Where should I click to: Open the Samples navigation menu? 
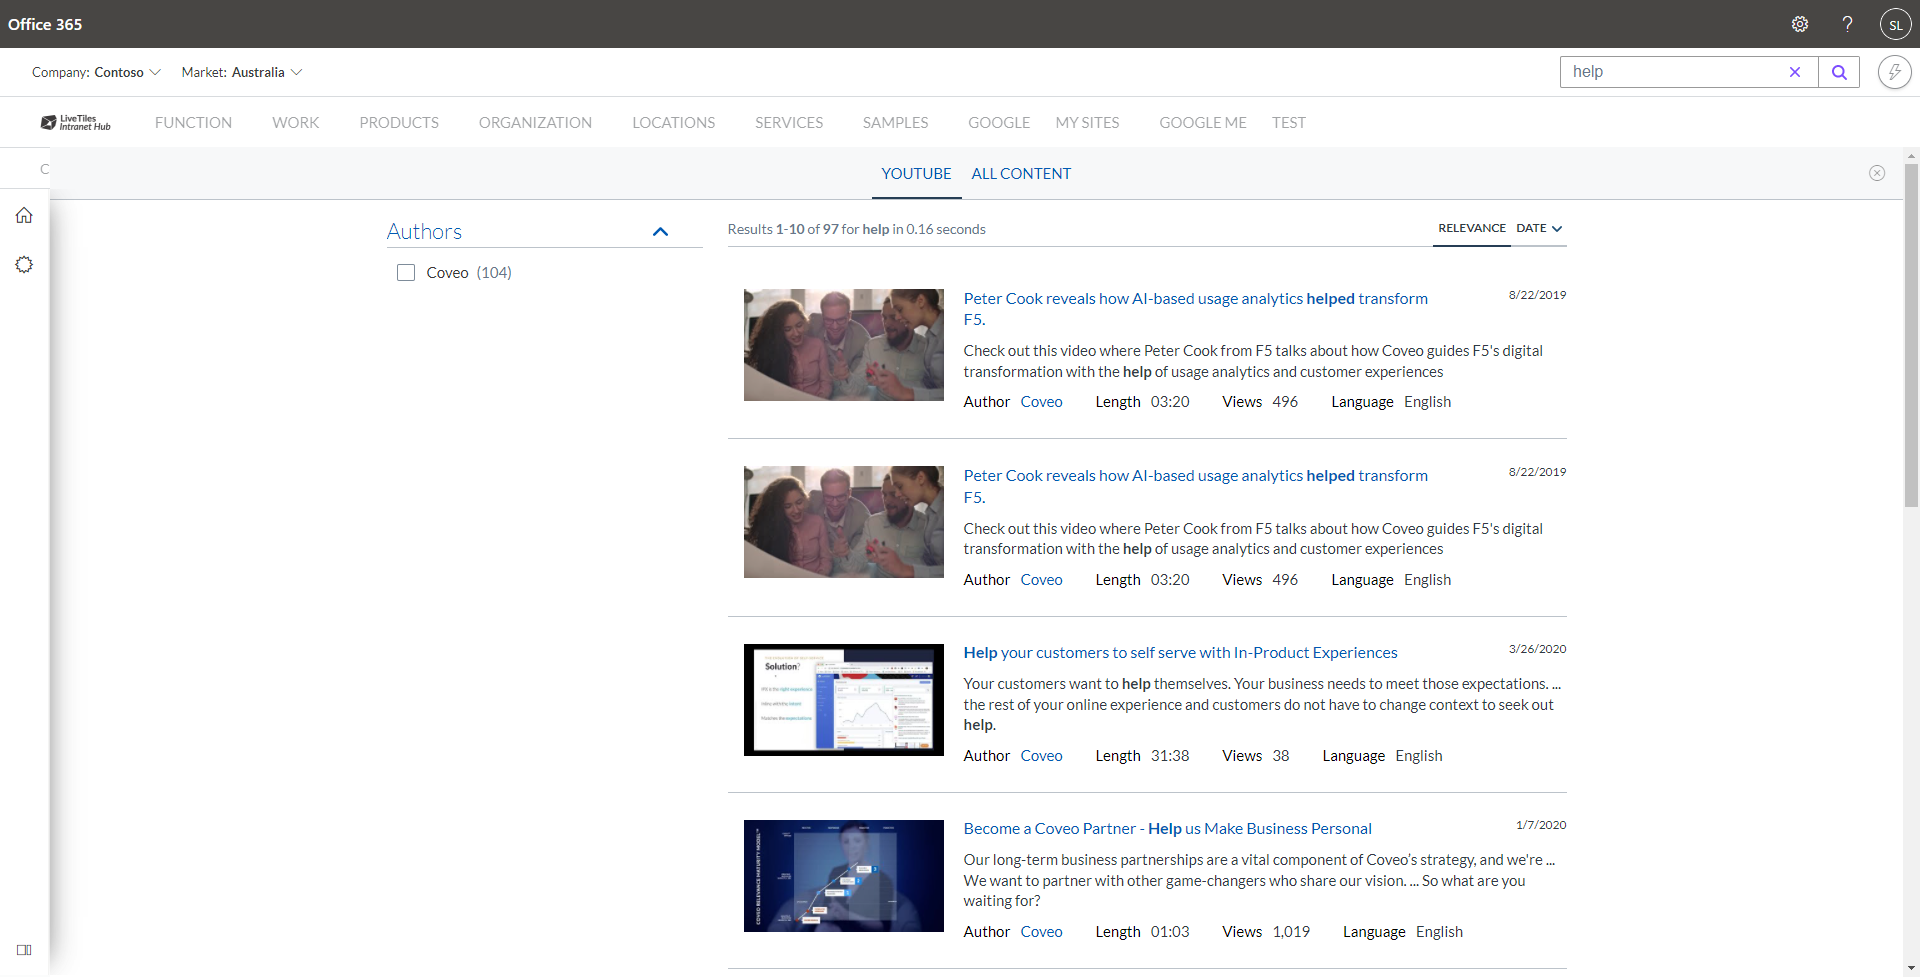tap(895, 122)
